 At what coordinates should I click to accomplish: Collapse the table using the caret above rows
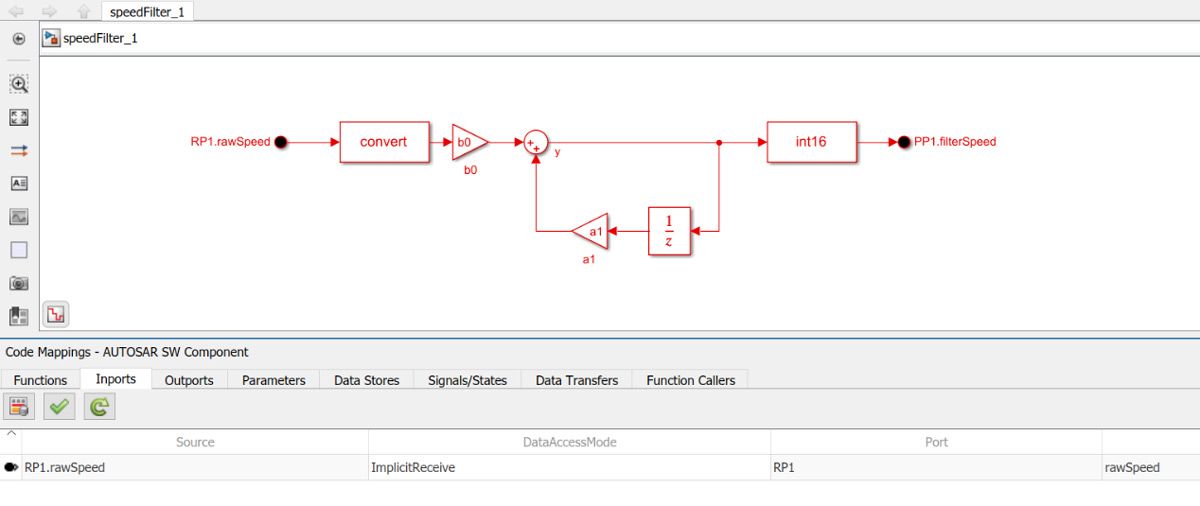(11, 434)
